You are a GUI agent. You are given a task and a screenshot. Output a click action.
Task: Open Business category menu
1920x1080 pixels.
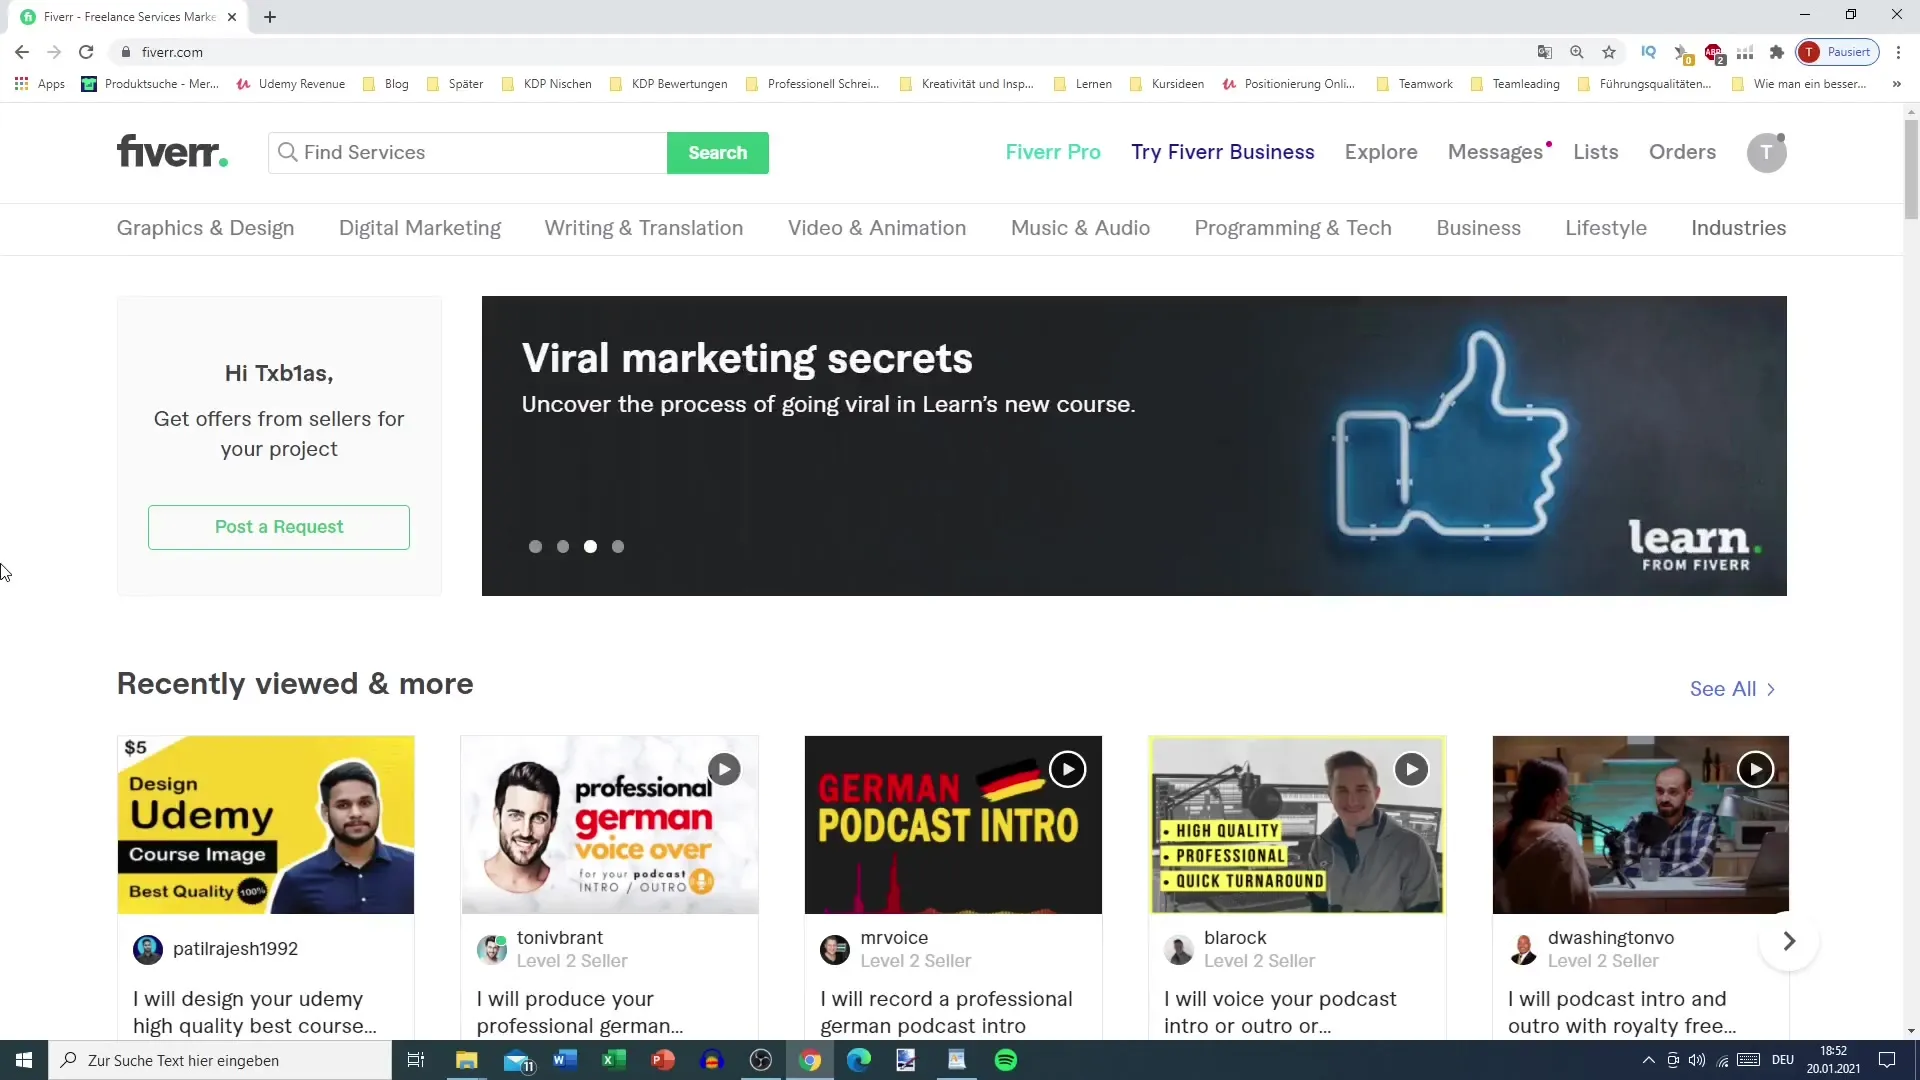(x=1478, y=228)
